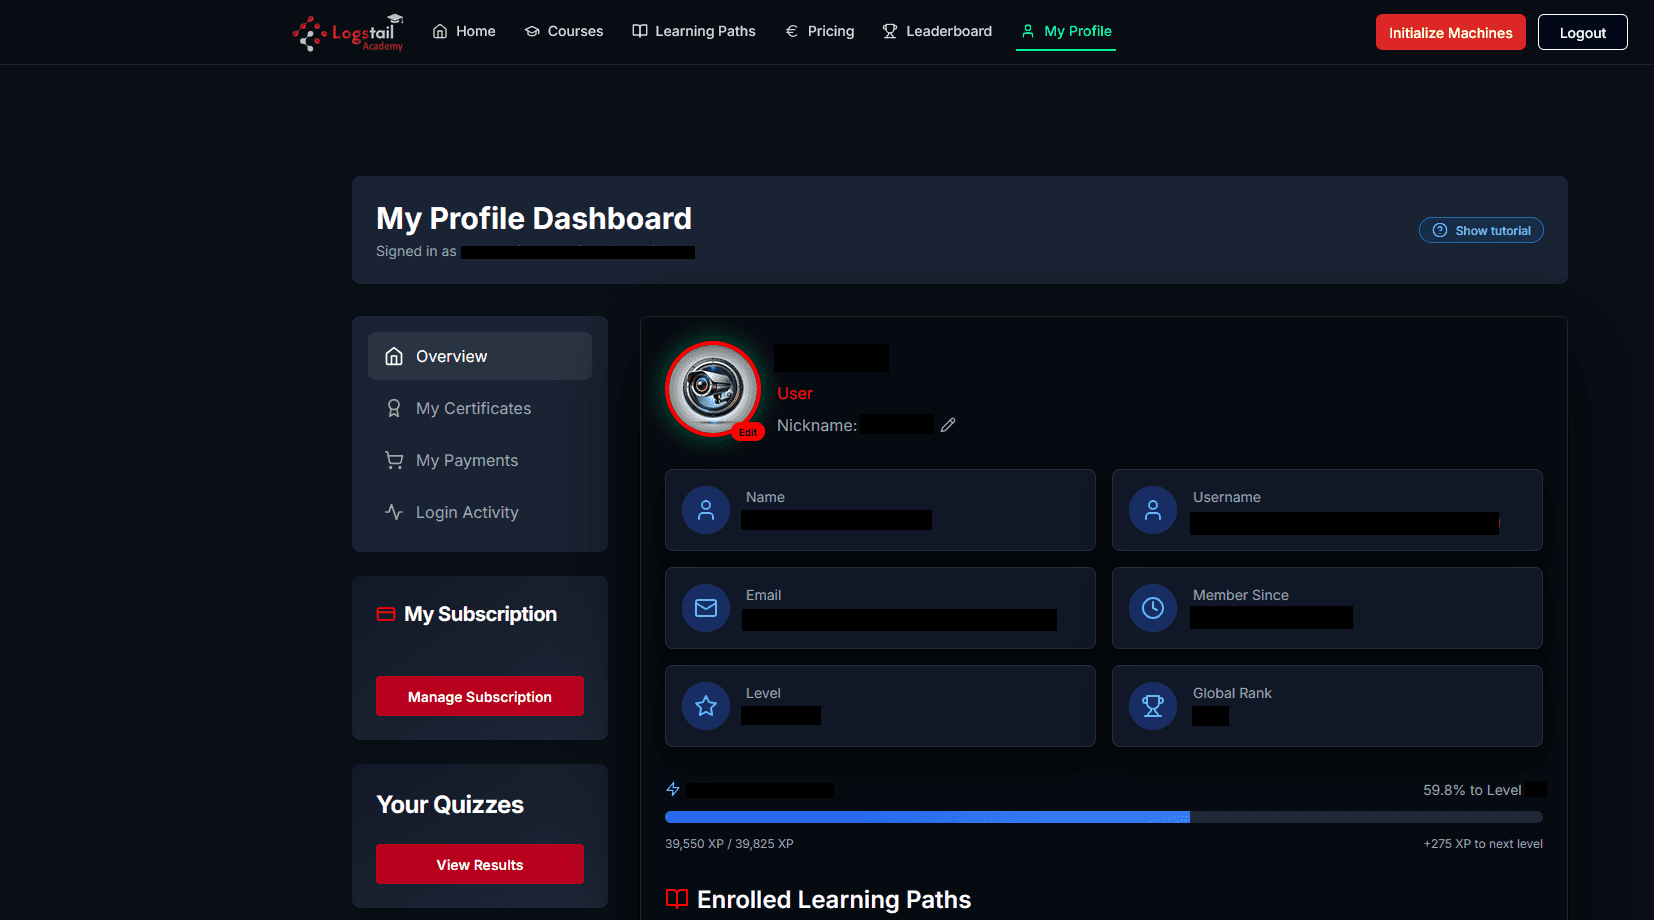The image size is (1654, 920).
Task: Click the house icon next to Overview
Action: coord(394,356)
